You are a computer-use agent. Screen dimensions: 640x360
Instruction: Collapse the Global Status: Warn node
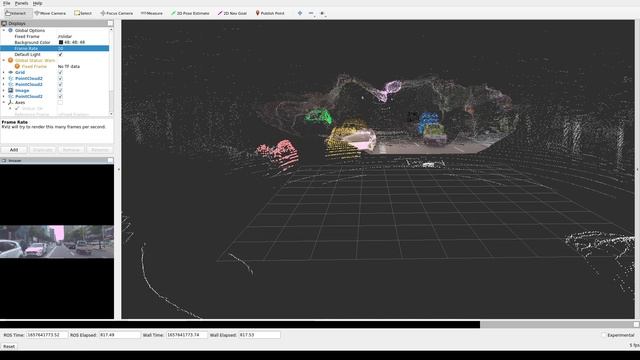click(x=4, y=60)
